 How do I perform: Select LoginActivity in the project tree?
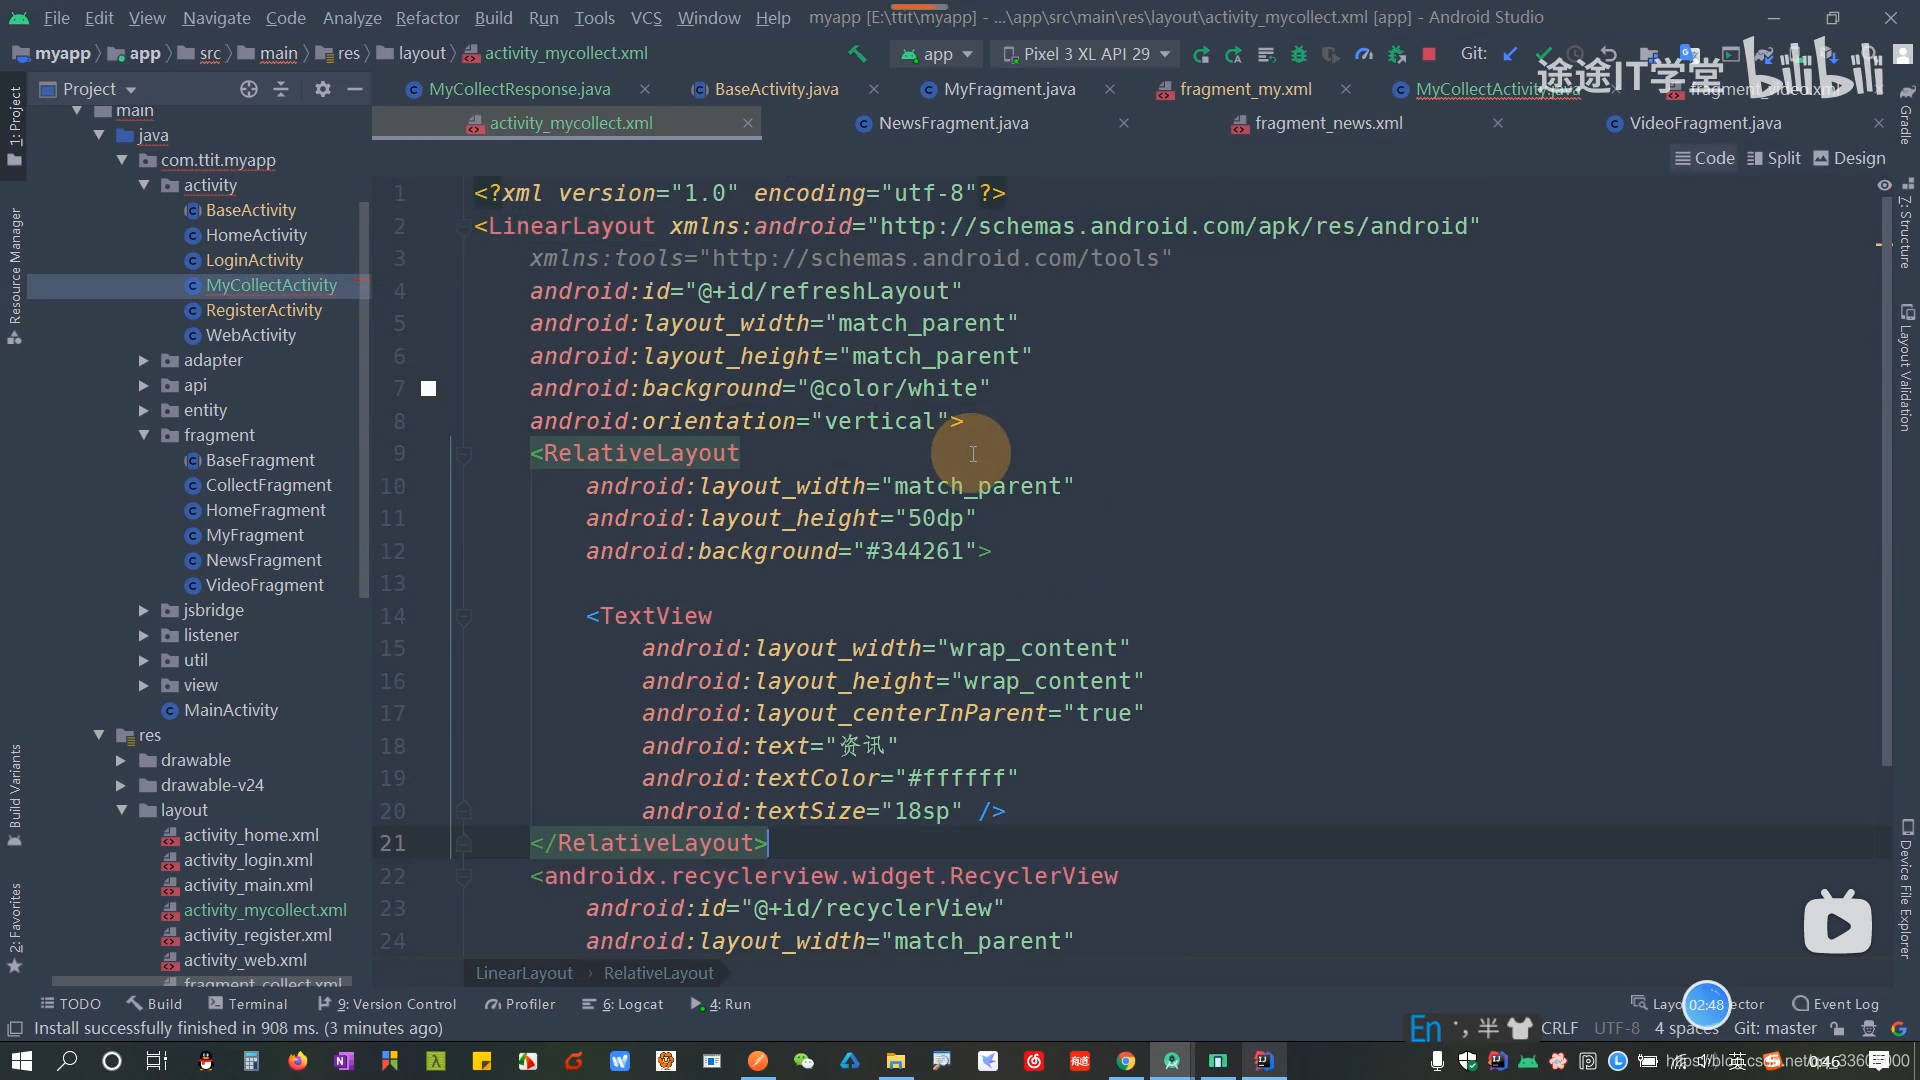point(254,260)
